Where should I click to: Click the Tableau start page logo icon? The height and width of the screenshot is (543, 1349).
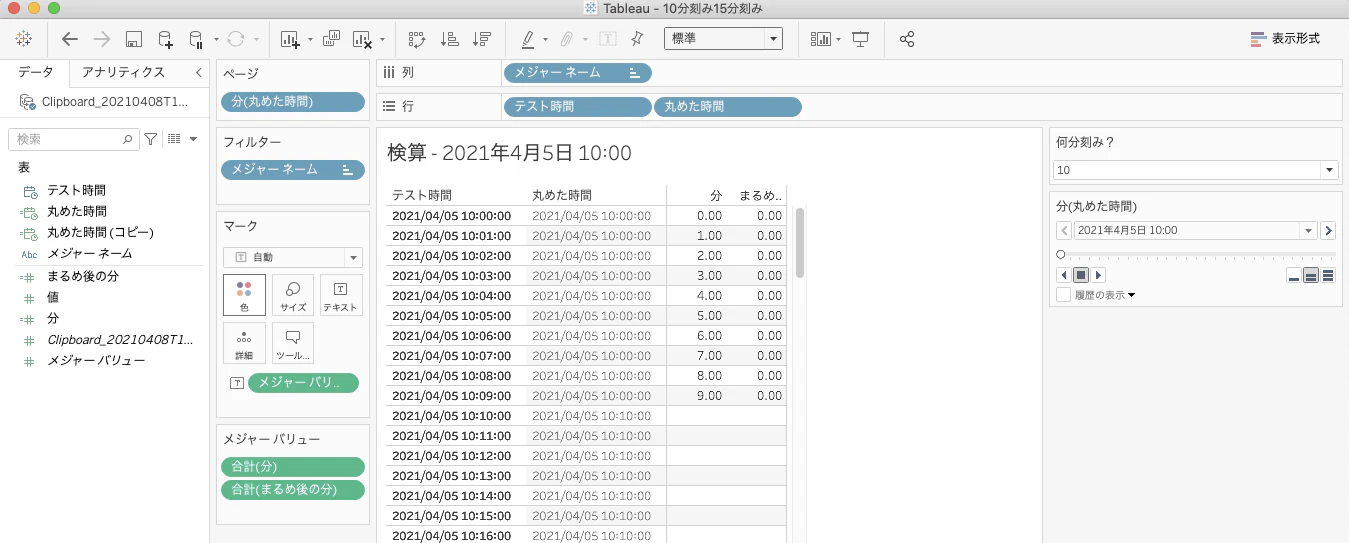click(x=24, y=39)
